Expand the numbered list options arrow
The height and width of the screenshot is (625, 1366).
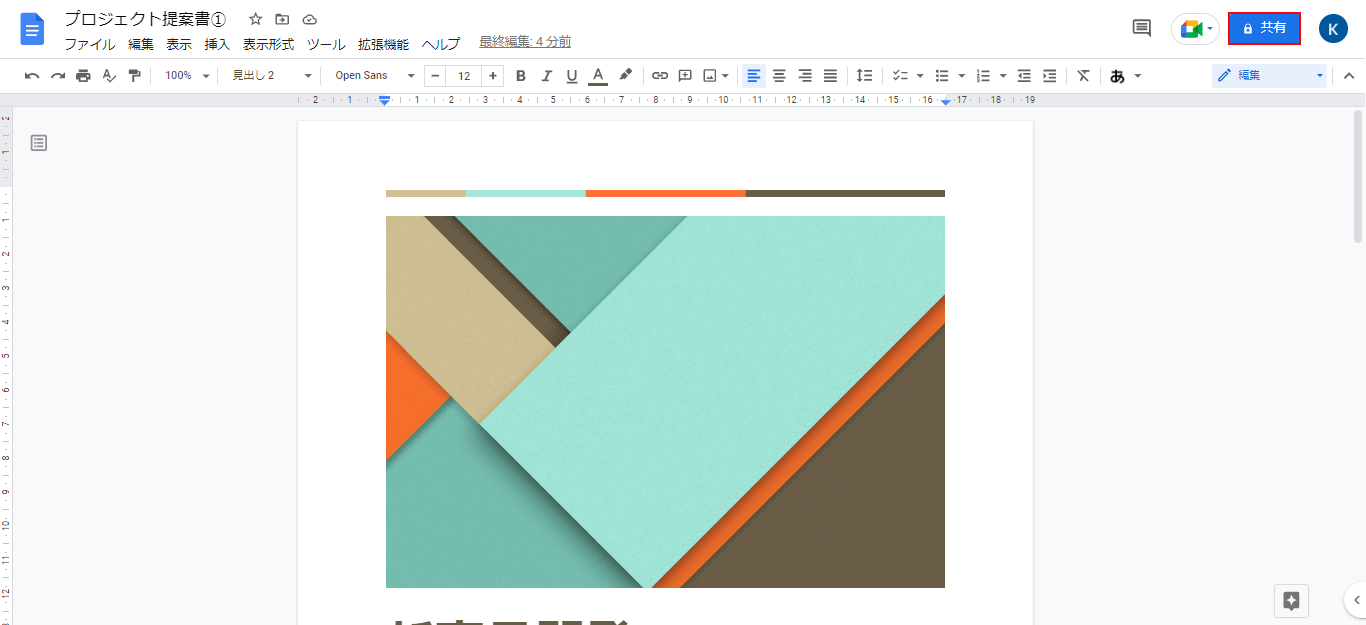tap(1003, 75)
